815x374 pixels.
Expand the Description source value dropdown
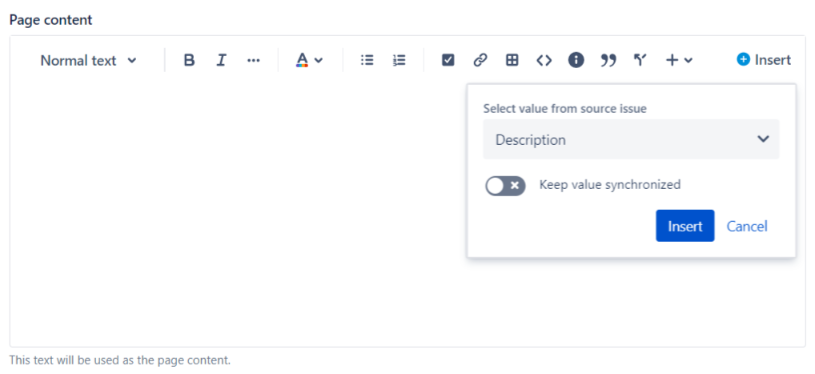[631, 139]
